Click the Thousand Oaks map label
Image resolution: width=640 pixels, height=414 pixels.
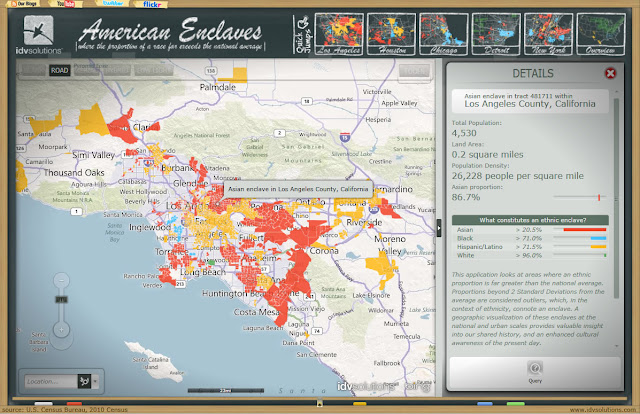(74, 173)
